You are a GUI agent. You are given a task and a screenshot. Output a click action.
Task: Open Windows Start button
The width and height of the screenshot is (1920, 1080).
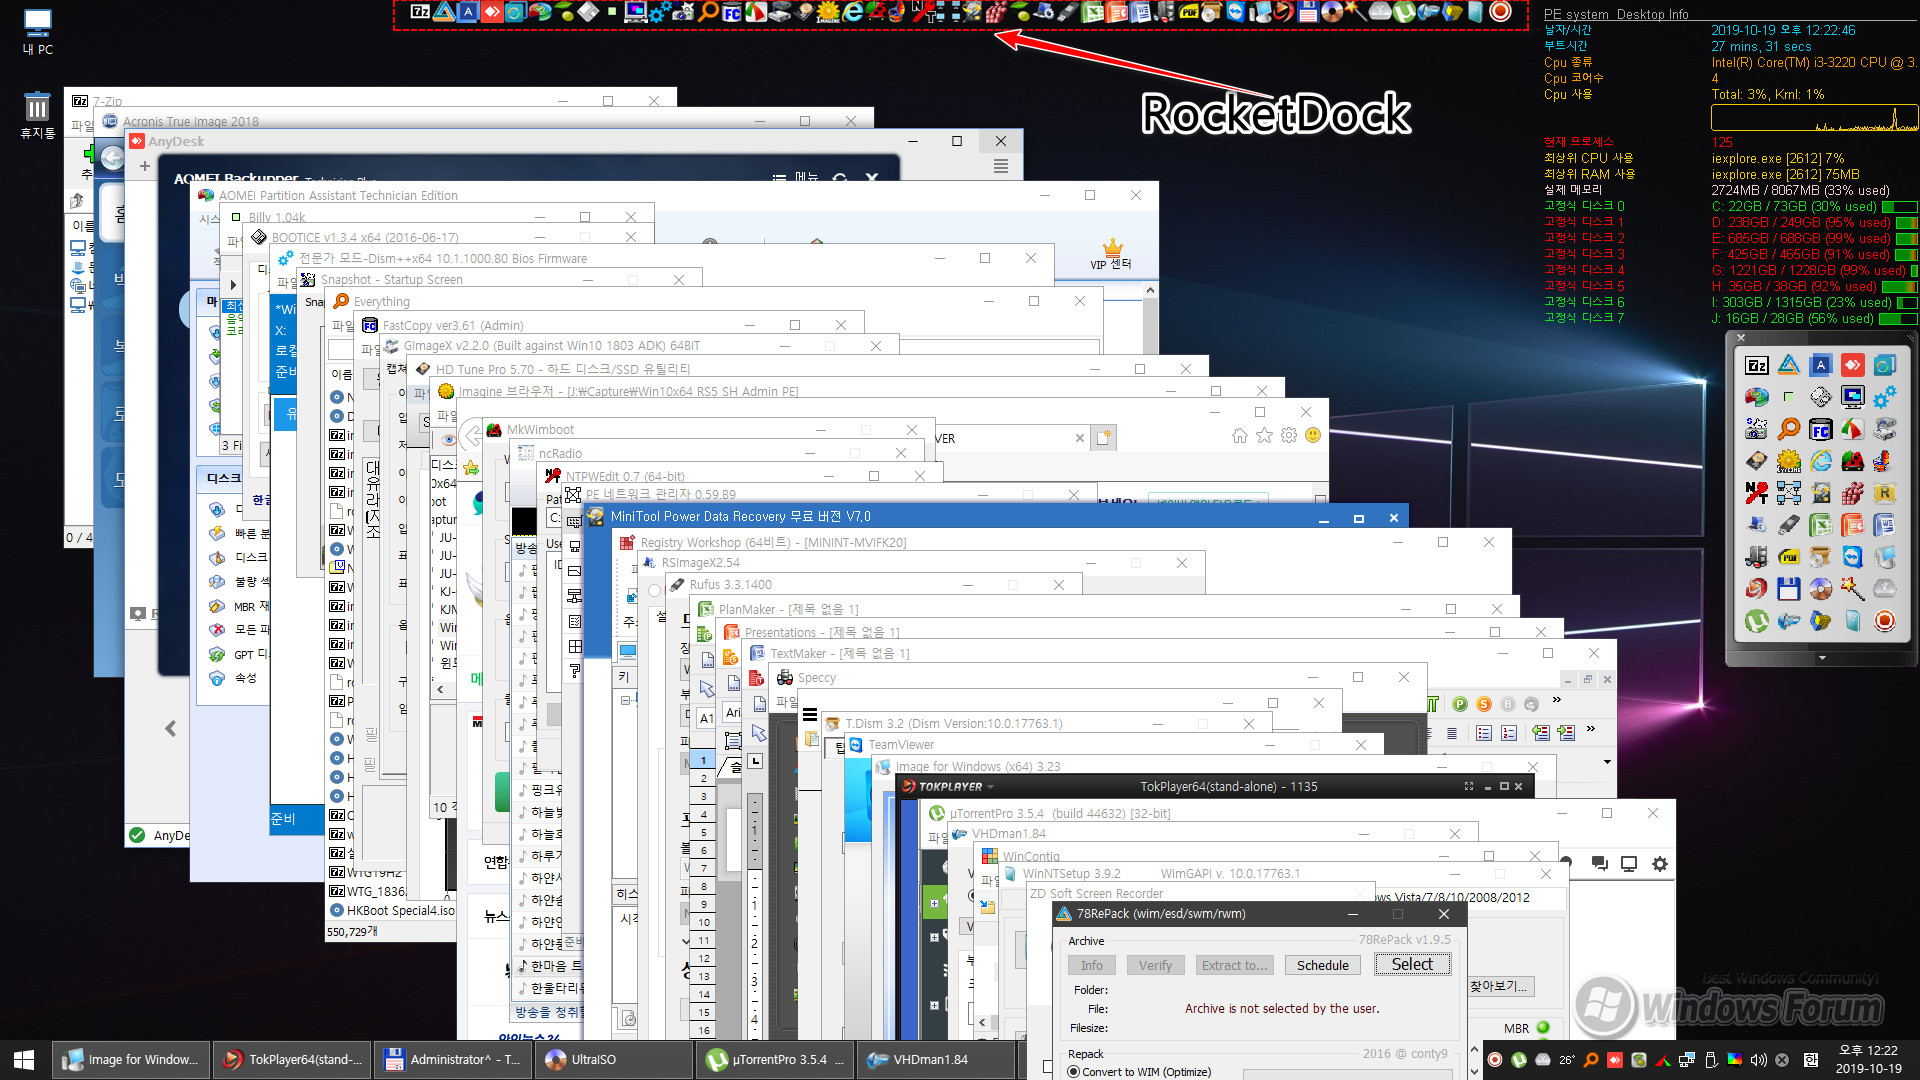24,1059
